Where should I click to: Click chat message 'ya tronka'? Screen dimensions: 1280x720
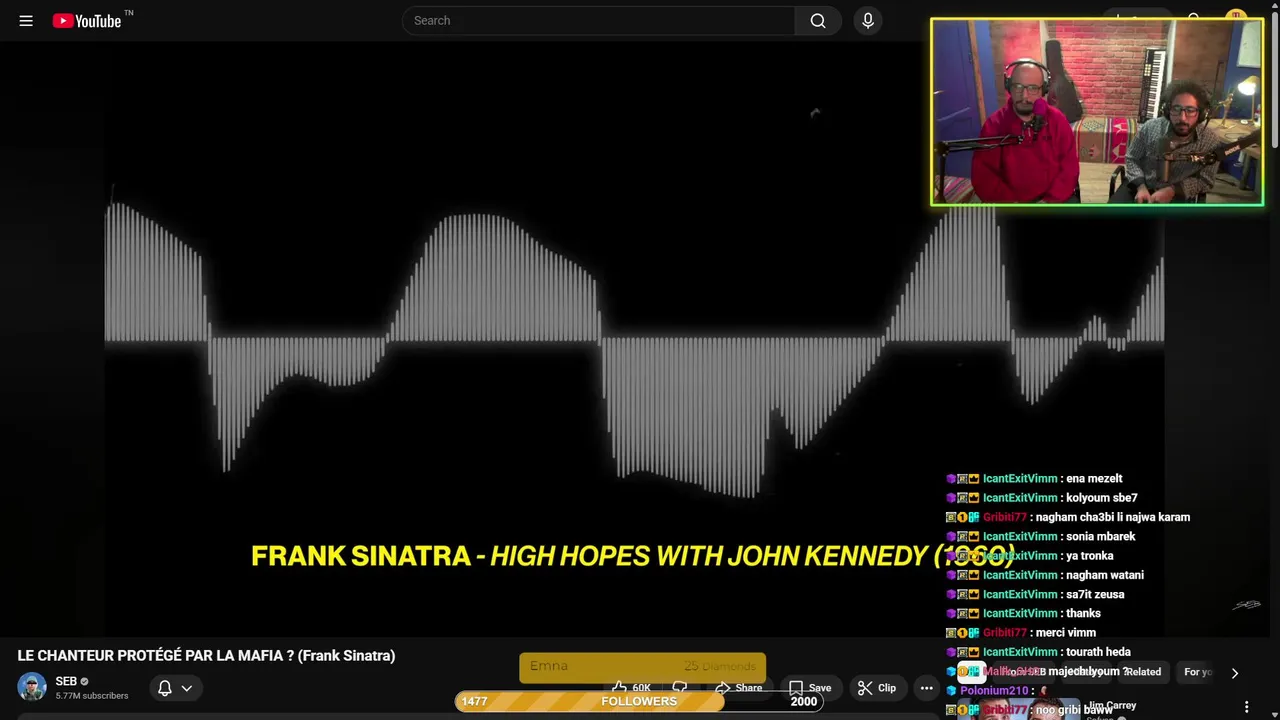click(x=1090, y=555)
